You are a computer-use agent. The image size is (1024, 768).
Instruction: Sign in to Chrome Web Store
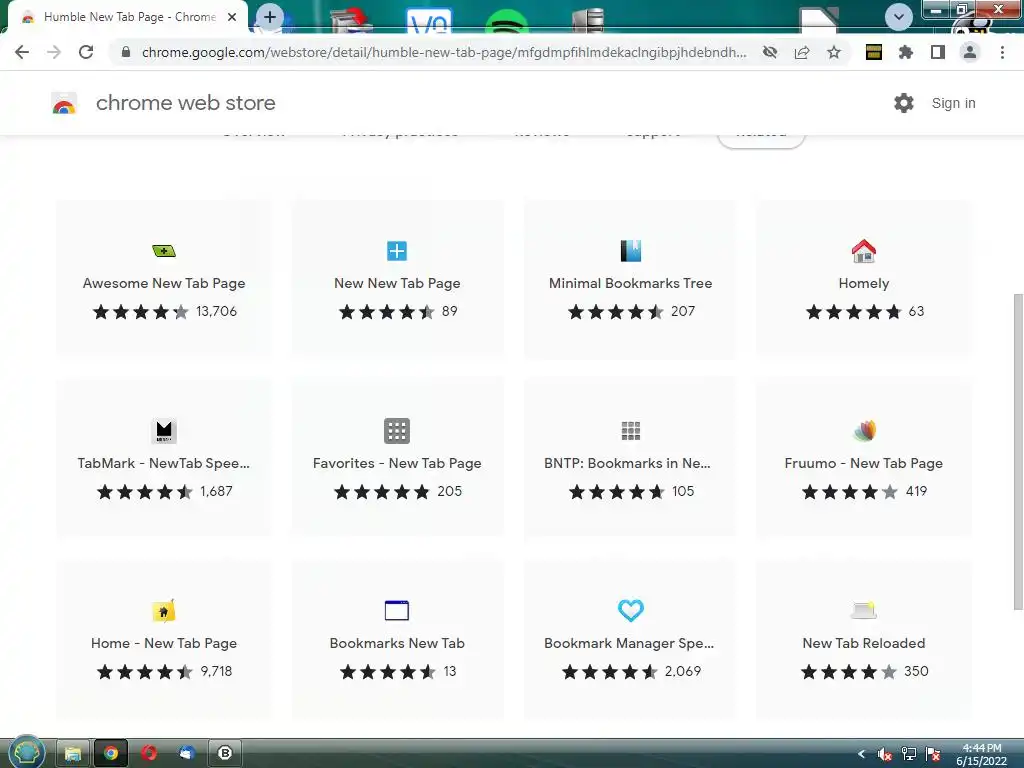(x=953, y=103)
